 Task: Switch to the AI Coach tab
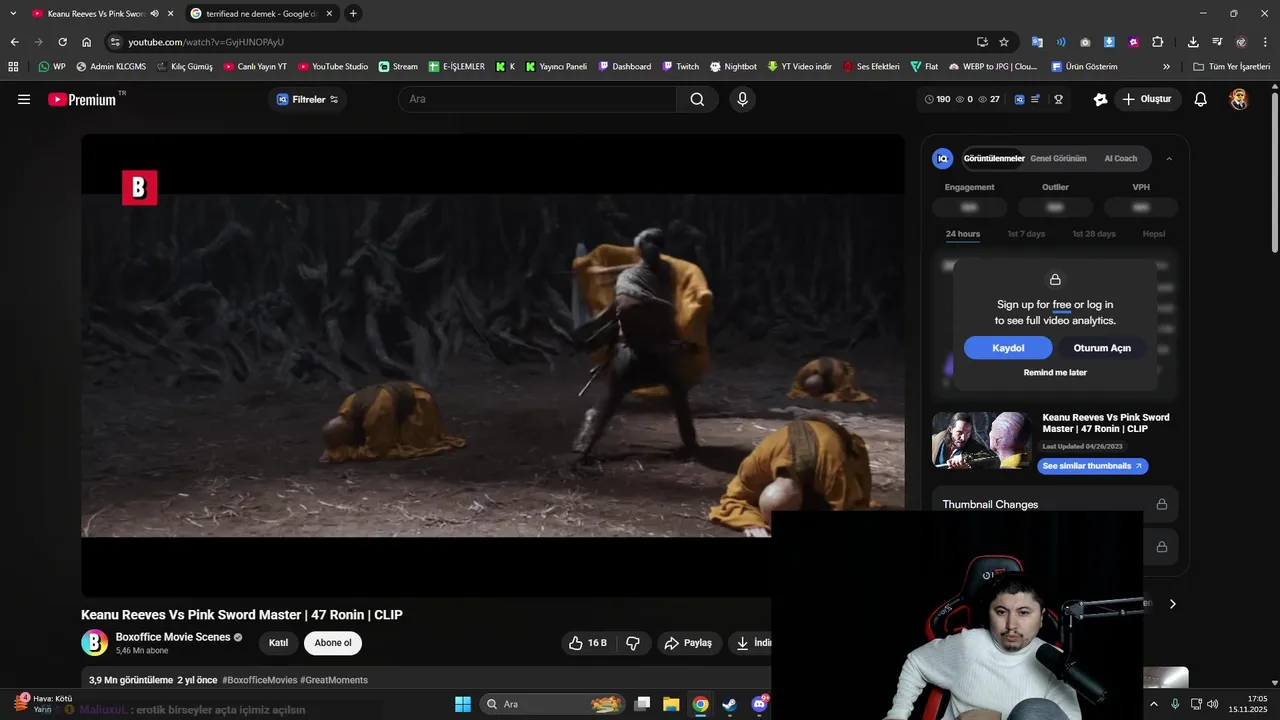[x=1120, y=158]
